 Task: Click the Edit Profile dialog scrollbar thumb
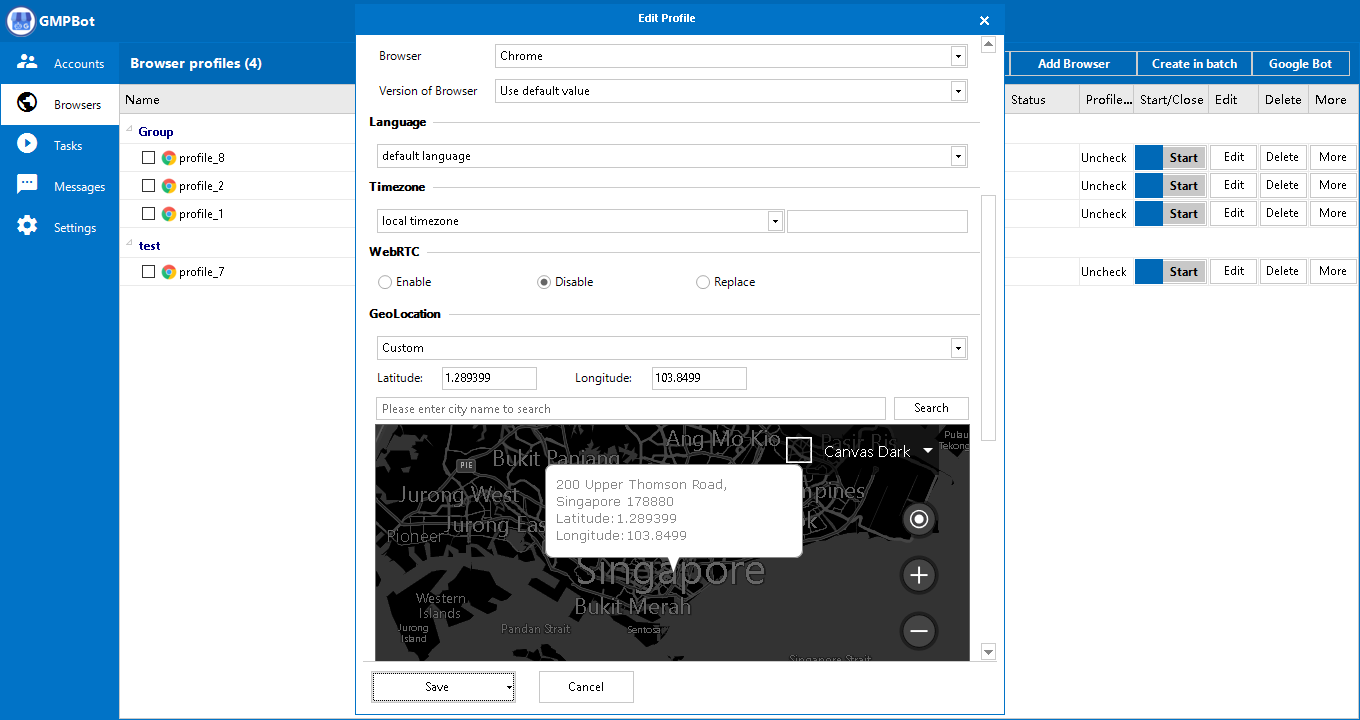pos(989,318)
